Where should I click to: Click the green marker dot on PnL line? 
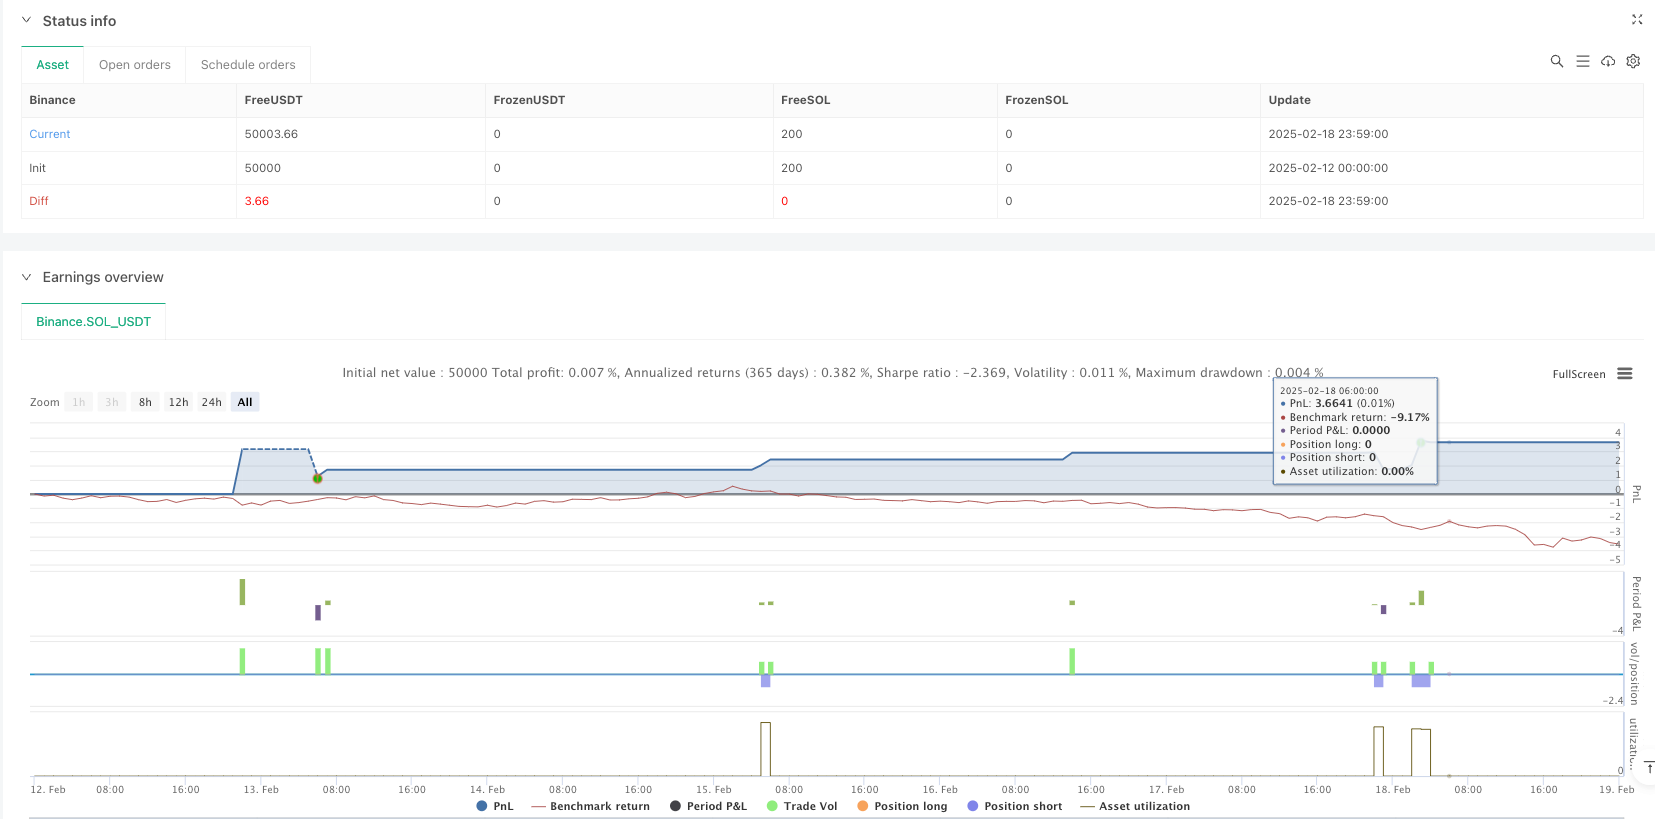(317, 479)
